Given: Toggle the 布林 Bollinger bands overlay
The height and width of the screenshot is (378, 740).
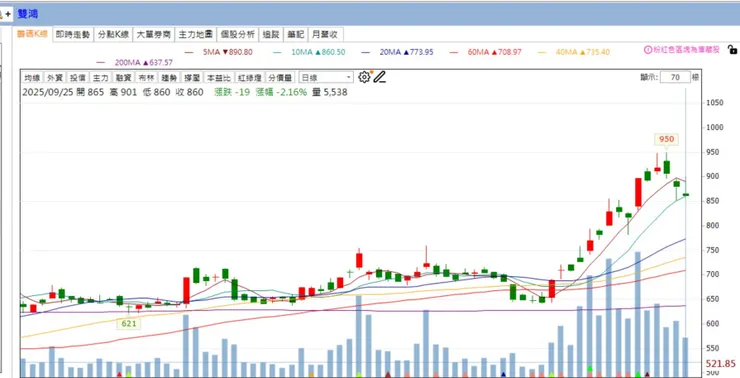Looking at the screenshot, I should [145, 78].
